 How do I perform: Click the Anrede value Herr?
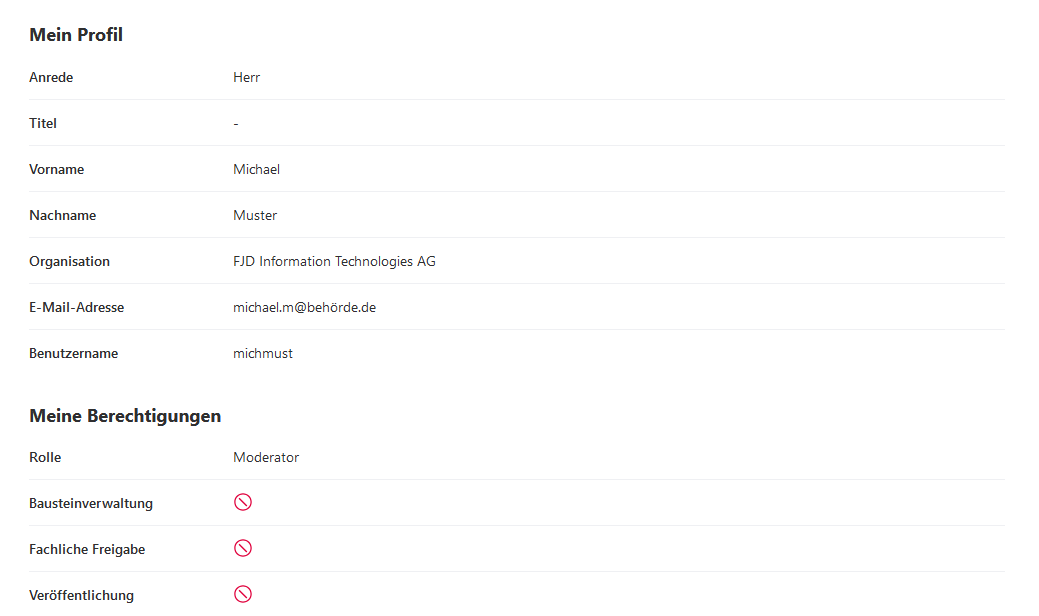click(246, 78)
